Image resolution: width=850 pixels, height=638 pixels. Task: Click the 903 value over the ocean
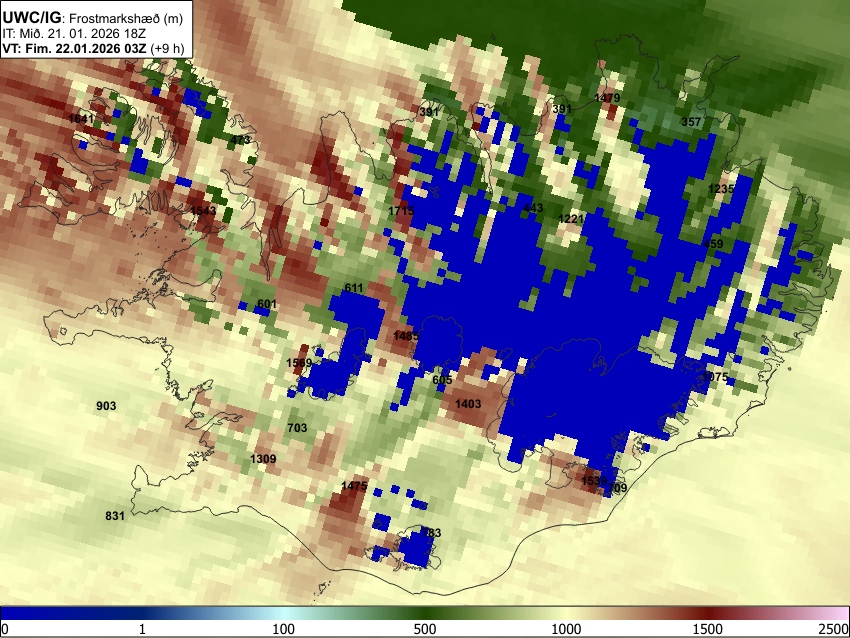(106, 406)
